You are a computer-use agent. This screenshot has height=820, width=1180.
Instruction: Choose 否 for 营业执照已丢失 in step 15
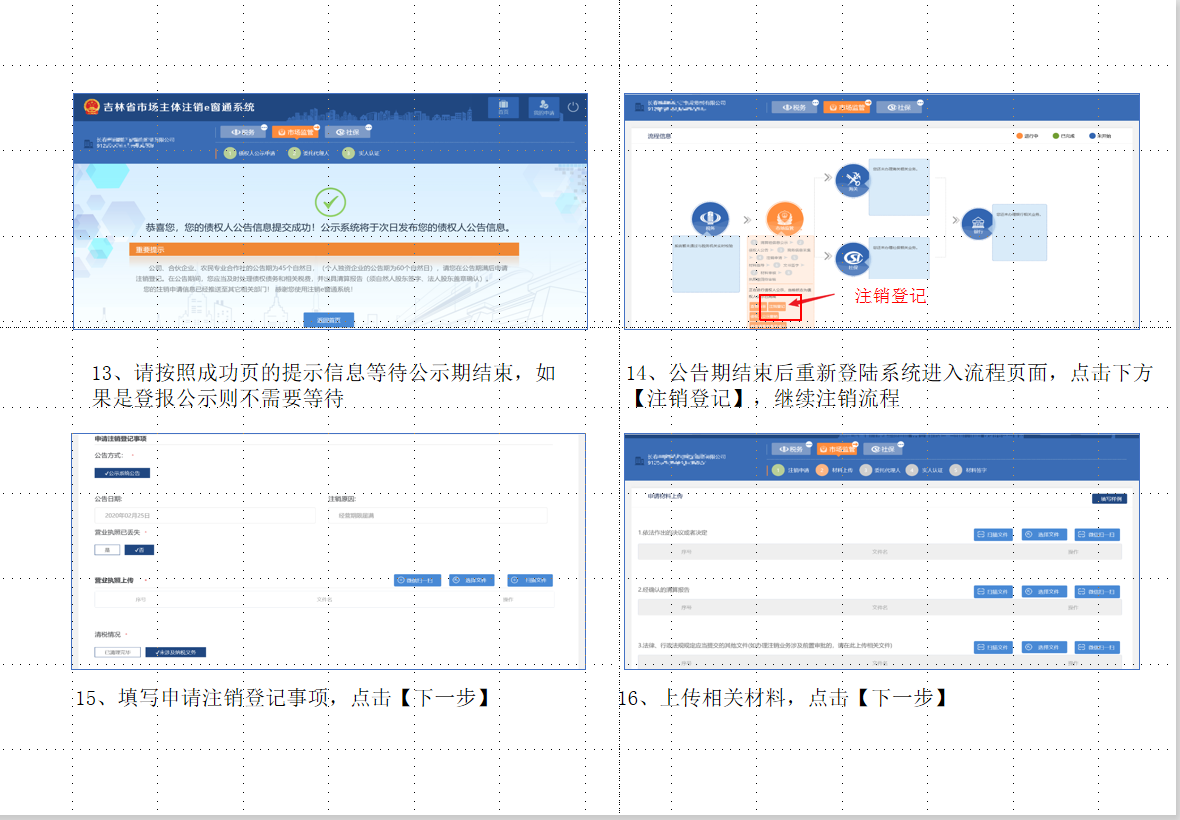(138, 550)
